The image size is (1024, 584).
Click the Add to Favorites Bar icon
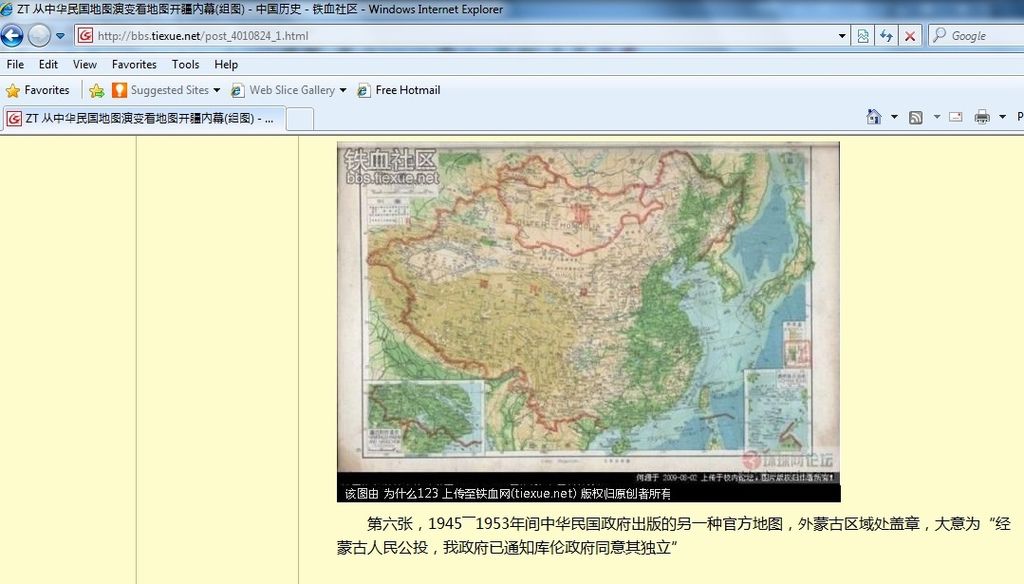[97, 90]
